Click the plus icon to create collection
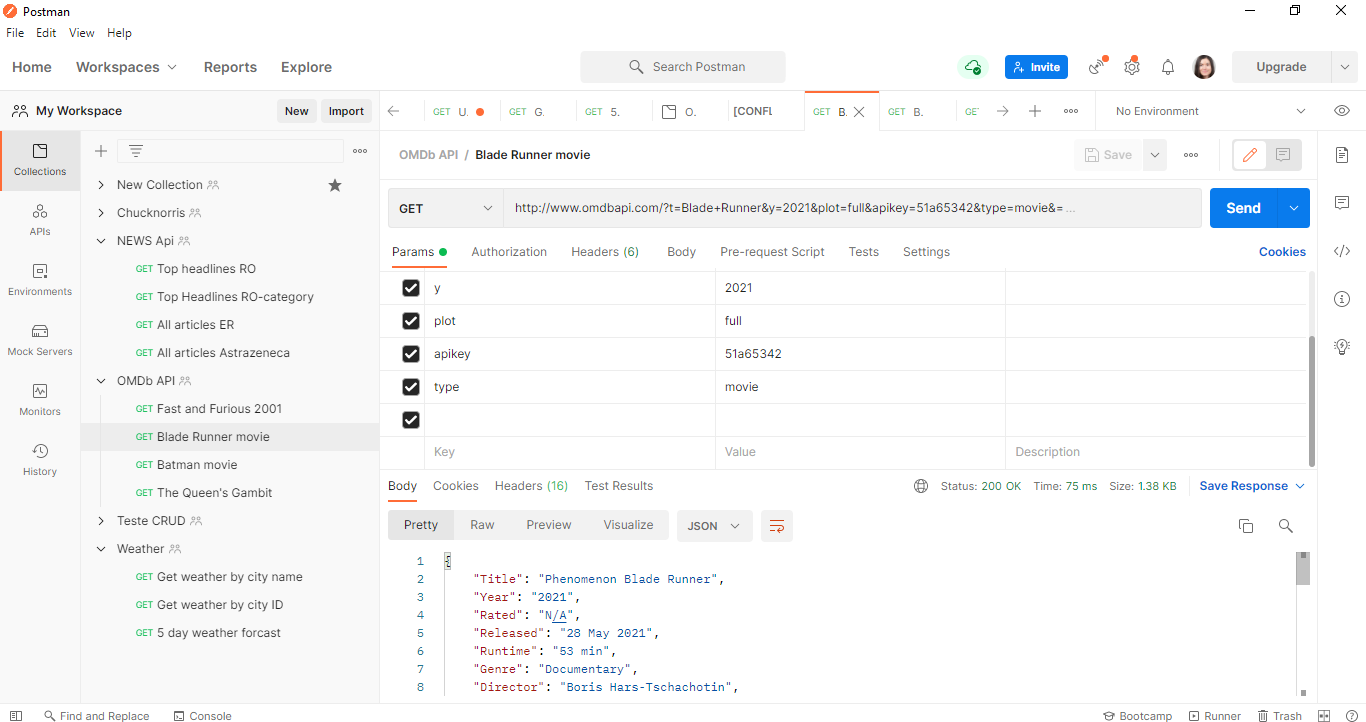This screenshot has height=722, width=1366. coord(101,151)
